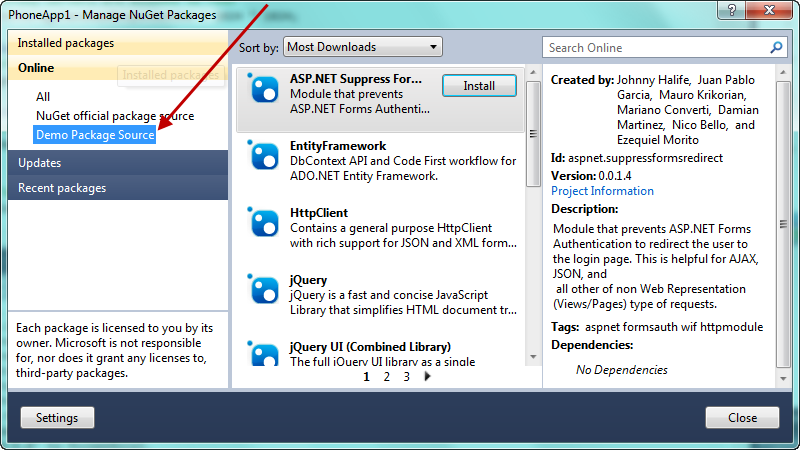
Task: Click the EntityFramework package icon
Action: (x=263, y=156)
